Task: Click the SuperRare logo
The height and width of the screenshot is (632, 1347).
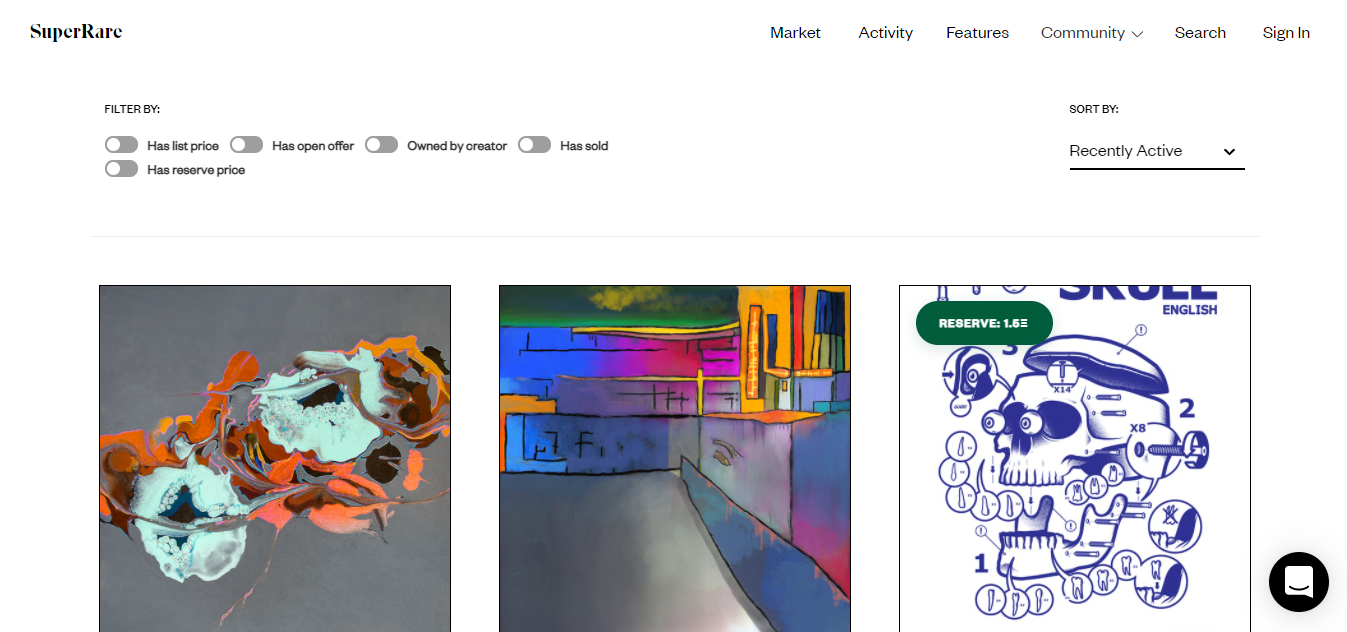Action: 76,32
